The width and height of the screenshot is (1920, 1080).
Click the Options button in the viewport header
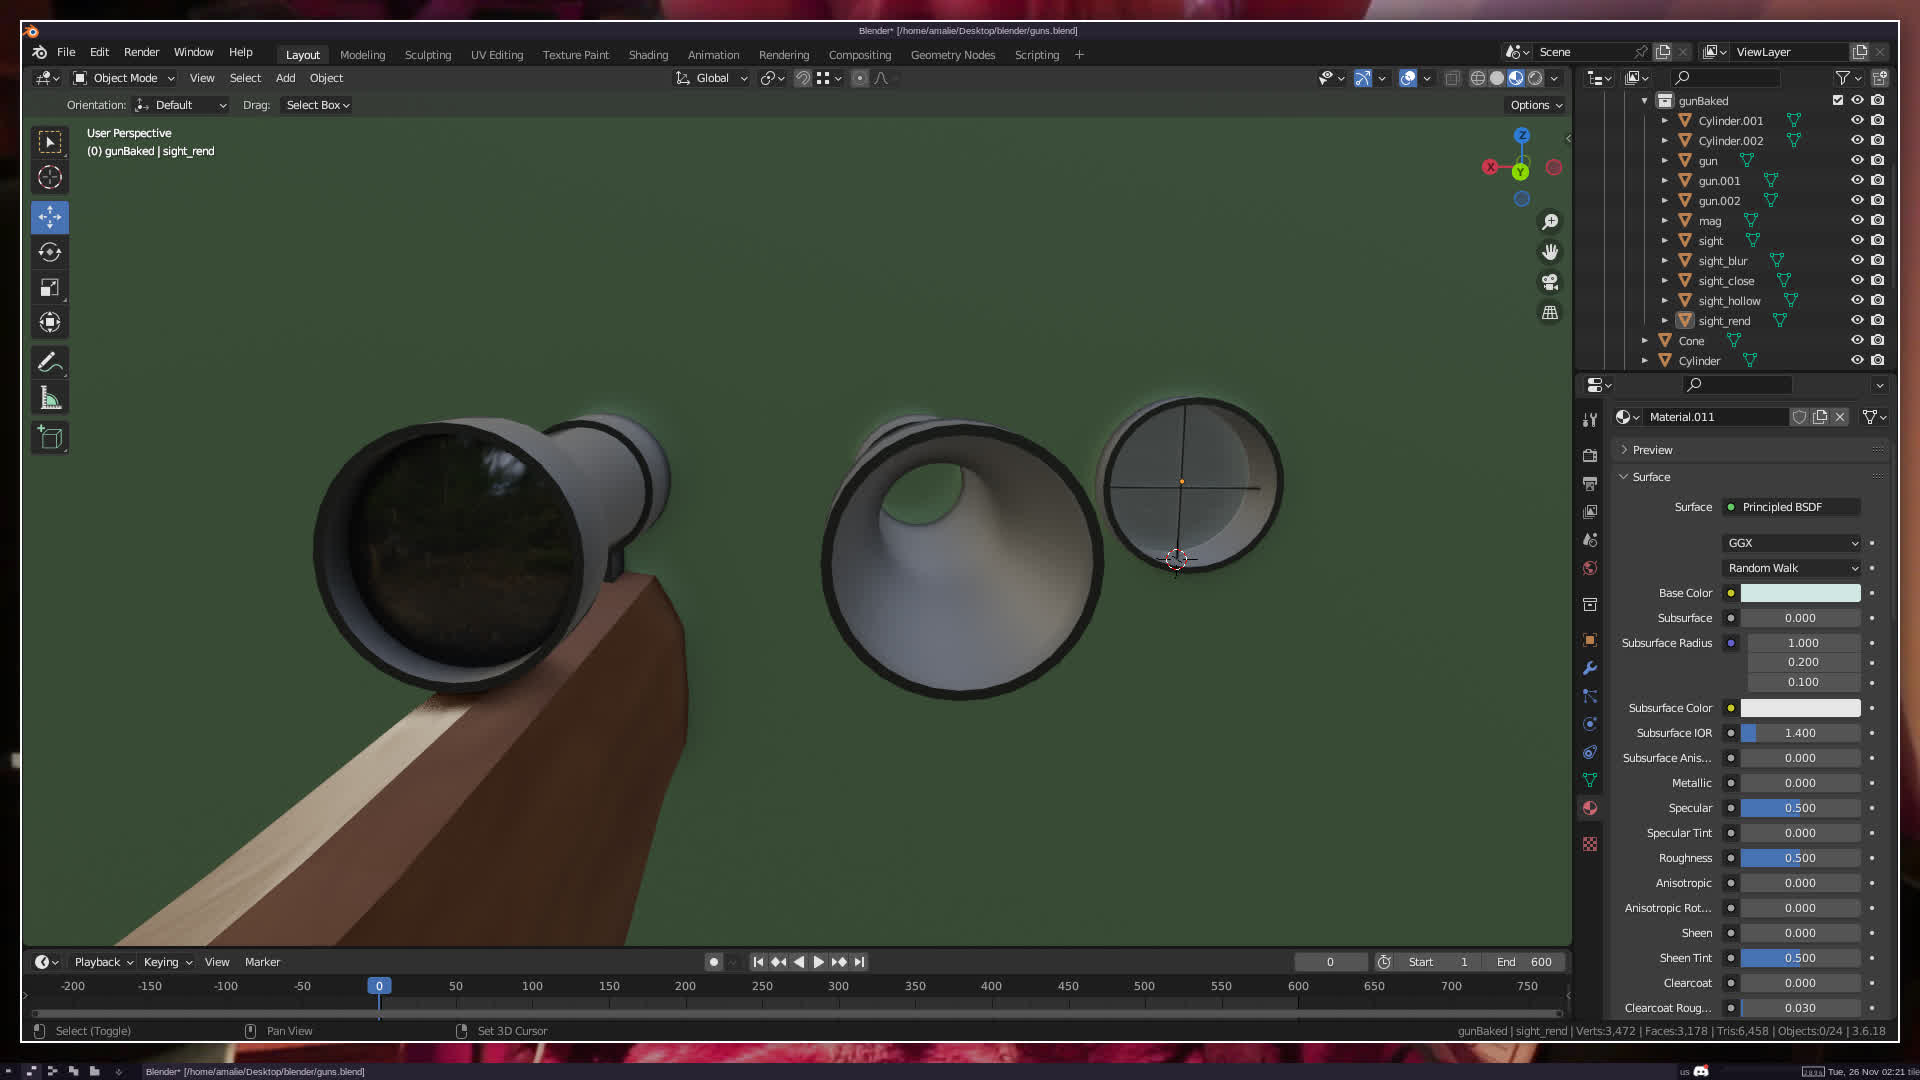point(1535,105)
